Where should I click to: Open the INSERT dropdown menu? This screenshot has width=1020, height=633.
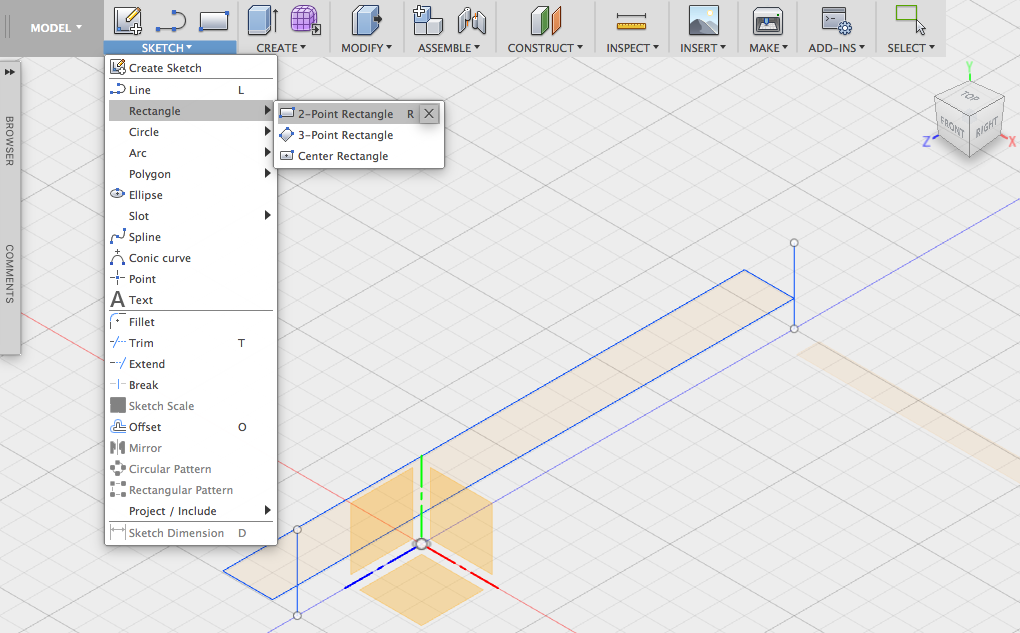[703, 47]
